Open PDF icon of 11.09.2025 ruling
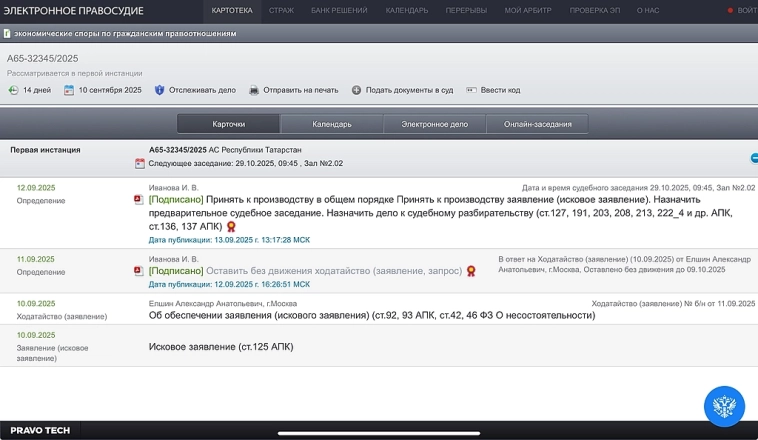 pyautogui.click(x=139, y=271)
